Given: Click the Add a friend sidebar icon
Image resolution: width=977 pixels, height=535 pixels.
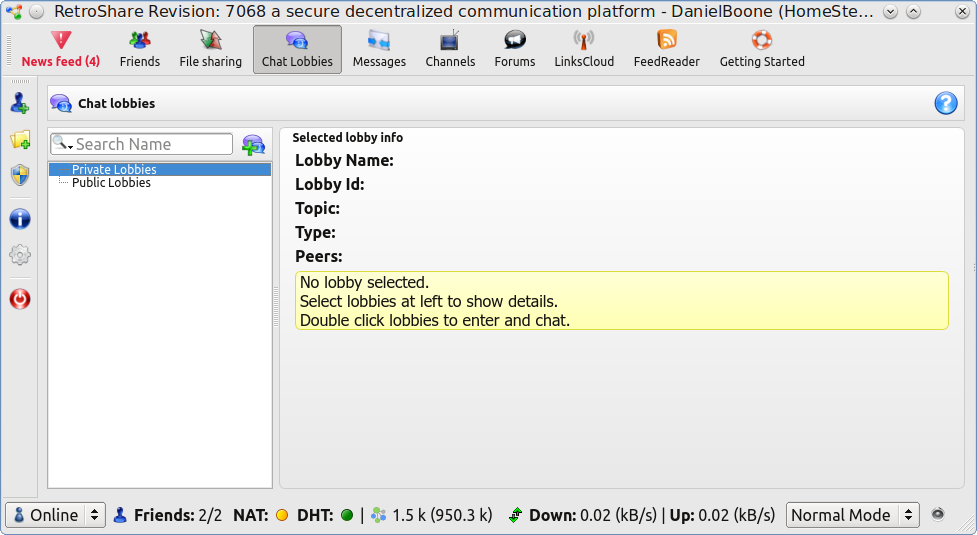Looking at the screenshot, I should click(20, 103).
